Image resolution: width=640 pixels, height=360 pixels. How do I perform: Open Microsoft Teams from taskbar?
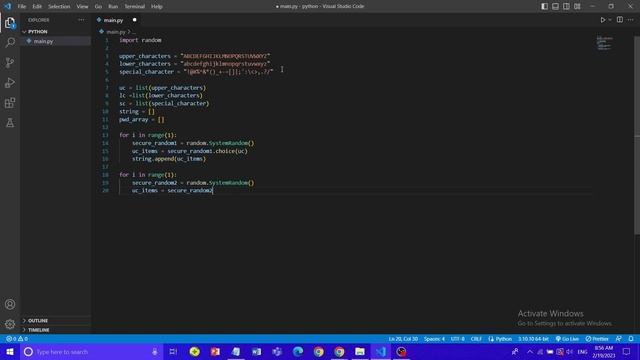click(x=277, y=352)
